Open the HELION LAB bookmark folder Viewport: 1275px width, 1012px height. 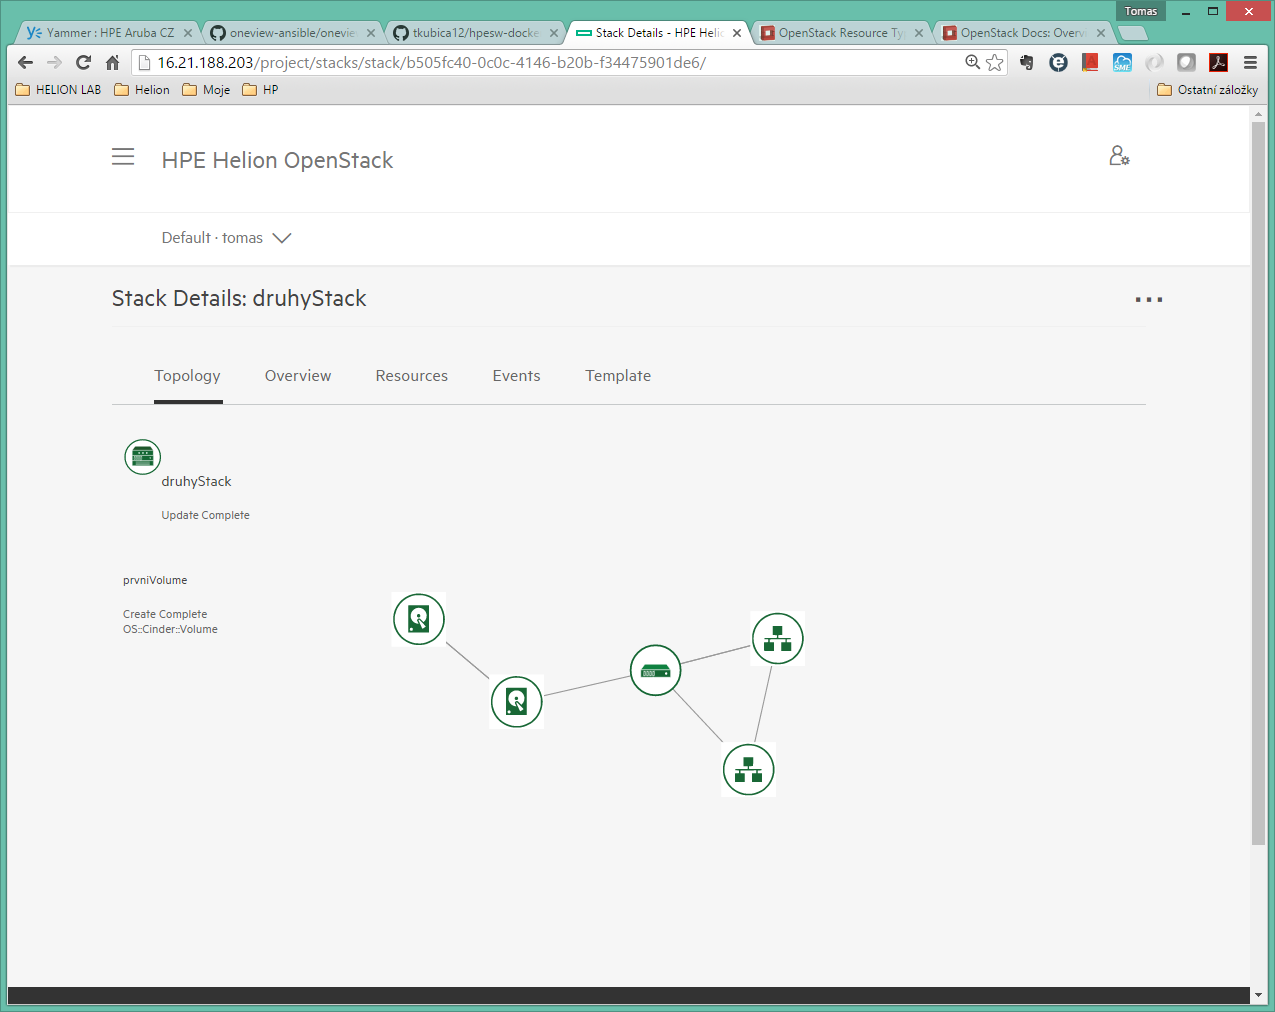pos(59,90)
